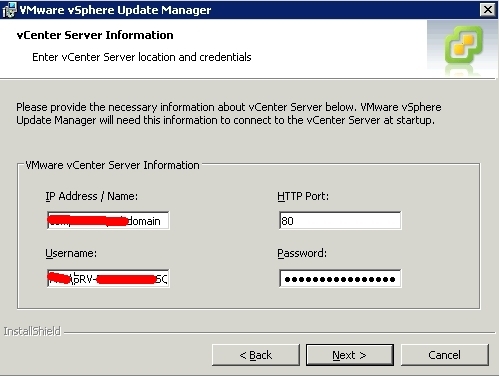
Task: Cancel the Update Manager installation
Action: click(x=445, y=355)
